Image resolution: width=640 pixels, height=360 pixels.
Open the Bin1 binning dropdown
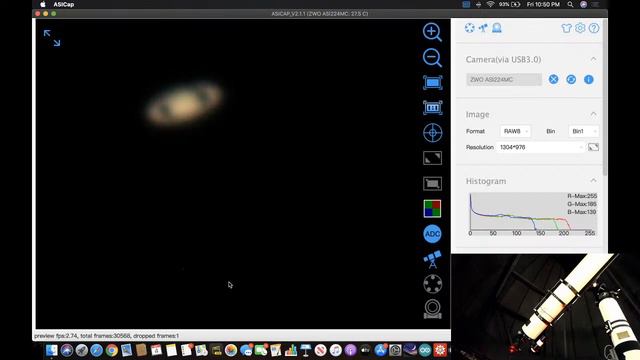pyautogui.click(x=584, y=131)
